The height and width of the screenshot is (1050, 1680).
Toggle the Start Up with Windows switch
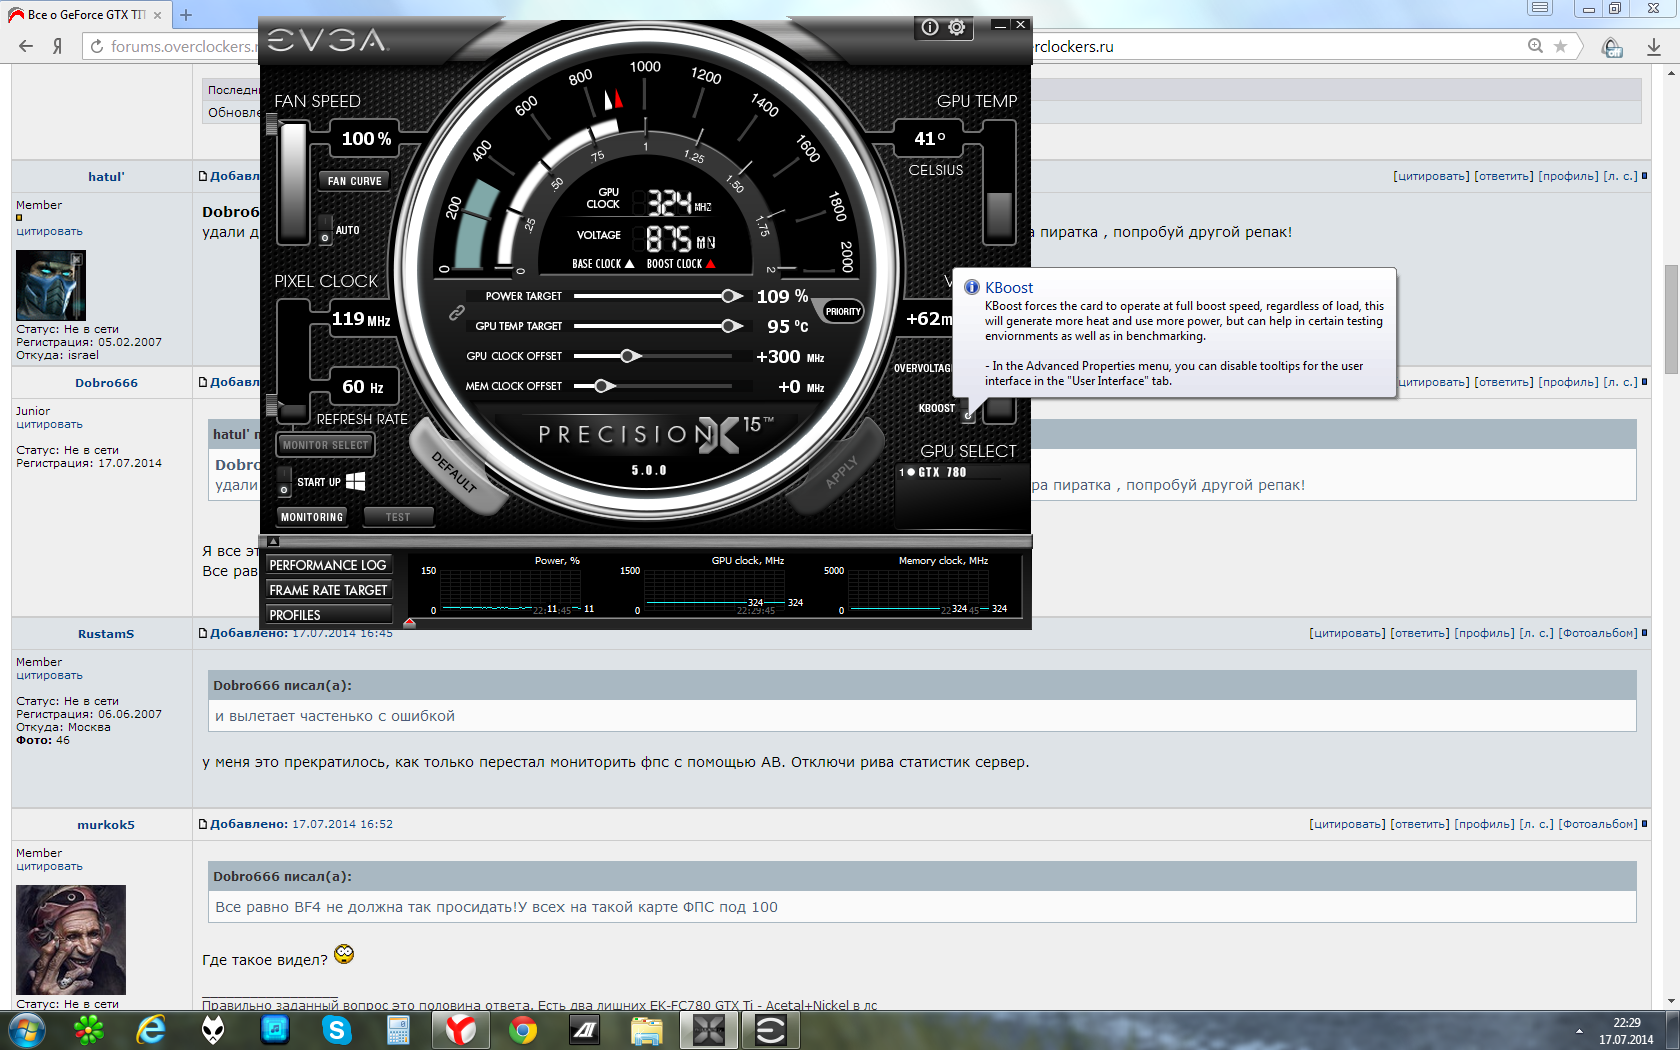[284, 482]
